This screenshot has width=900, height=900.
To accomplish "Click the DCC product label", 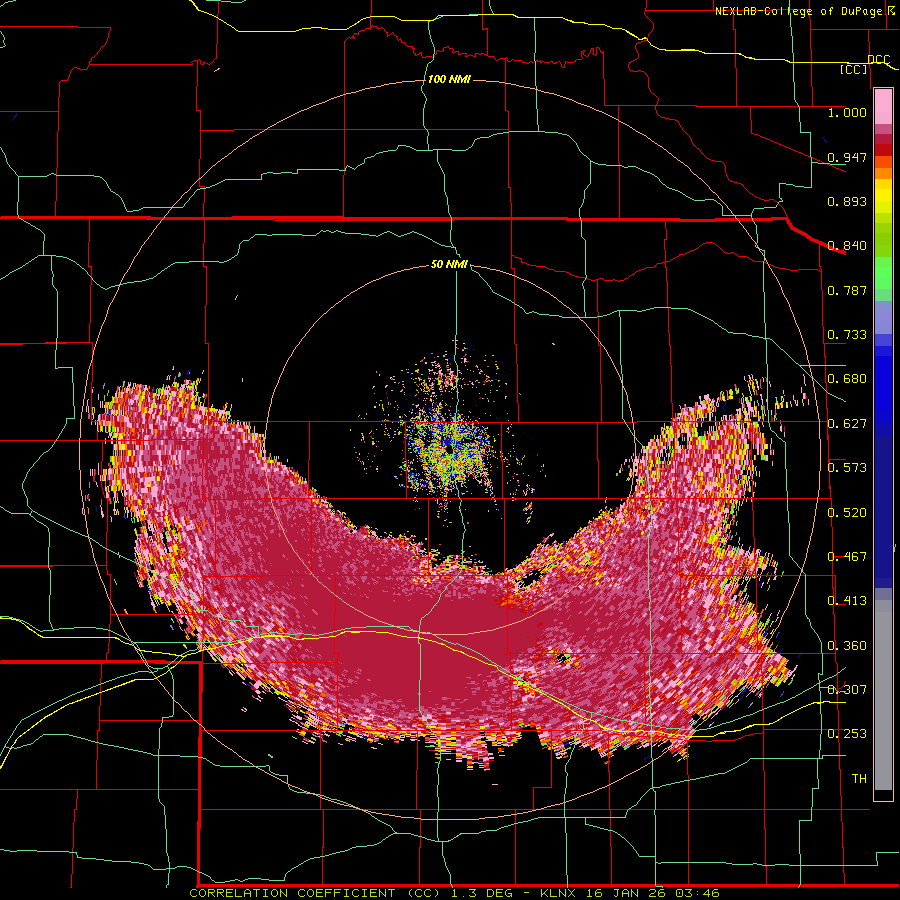I will (x=879, y=60).
